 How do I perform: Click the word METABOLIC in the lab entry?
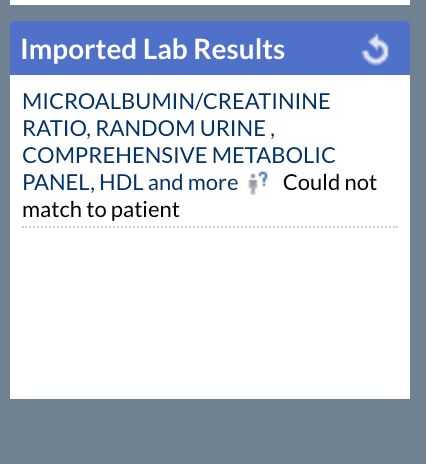274,155
